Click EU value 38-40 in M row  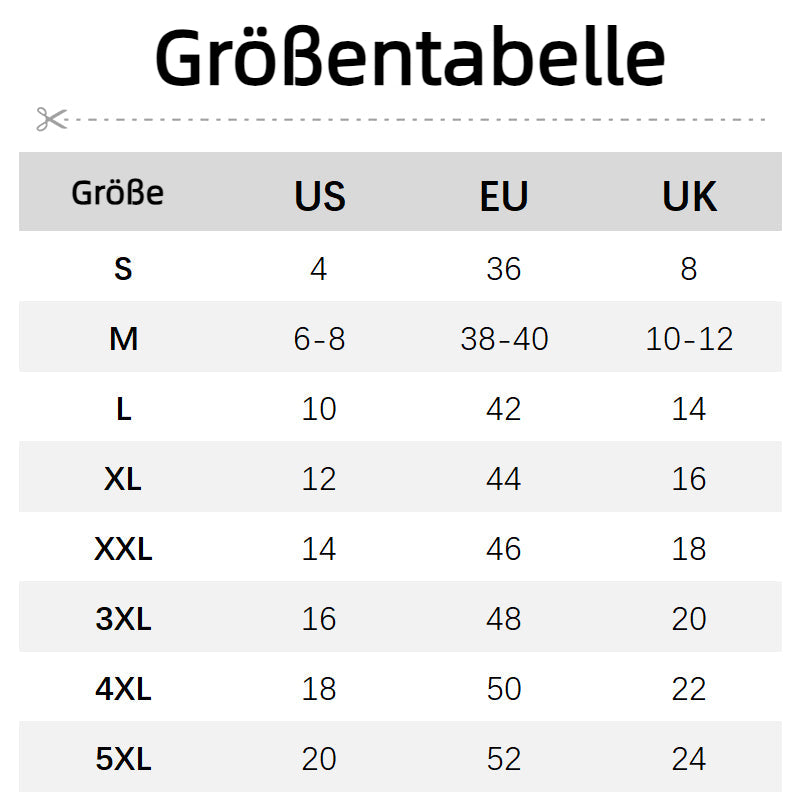click(504, 339)
